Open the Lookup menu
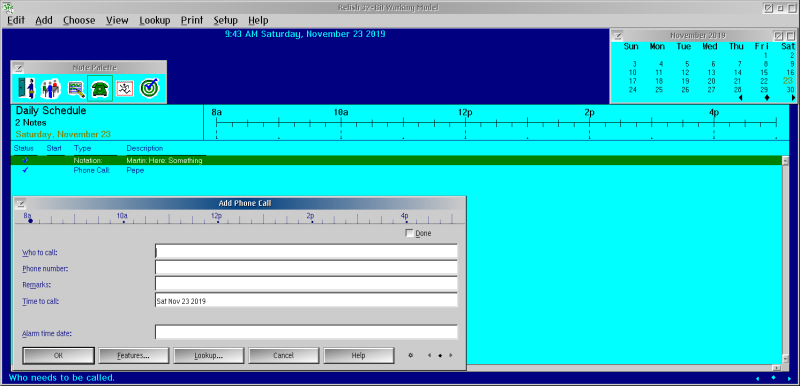 coord(155,20)
